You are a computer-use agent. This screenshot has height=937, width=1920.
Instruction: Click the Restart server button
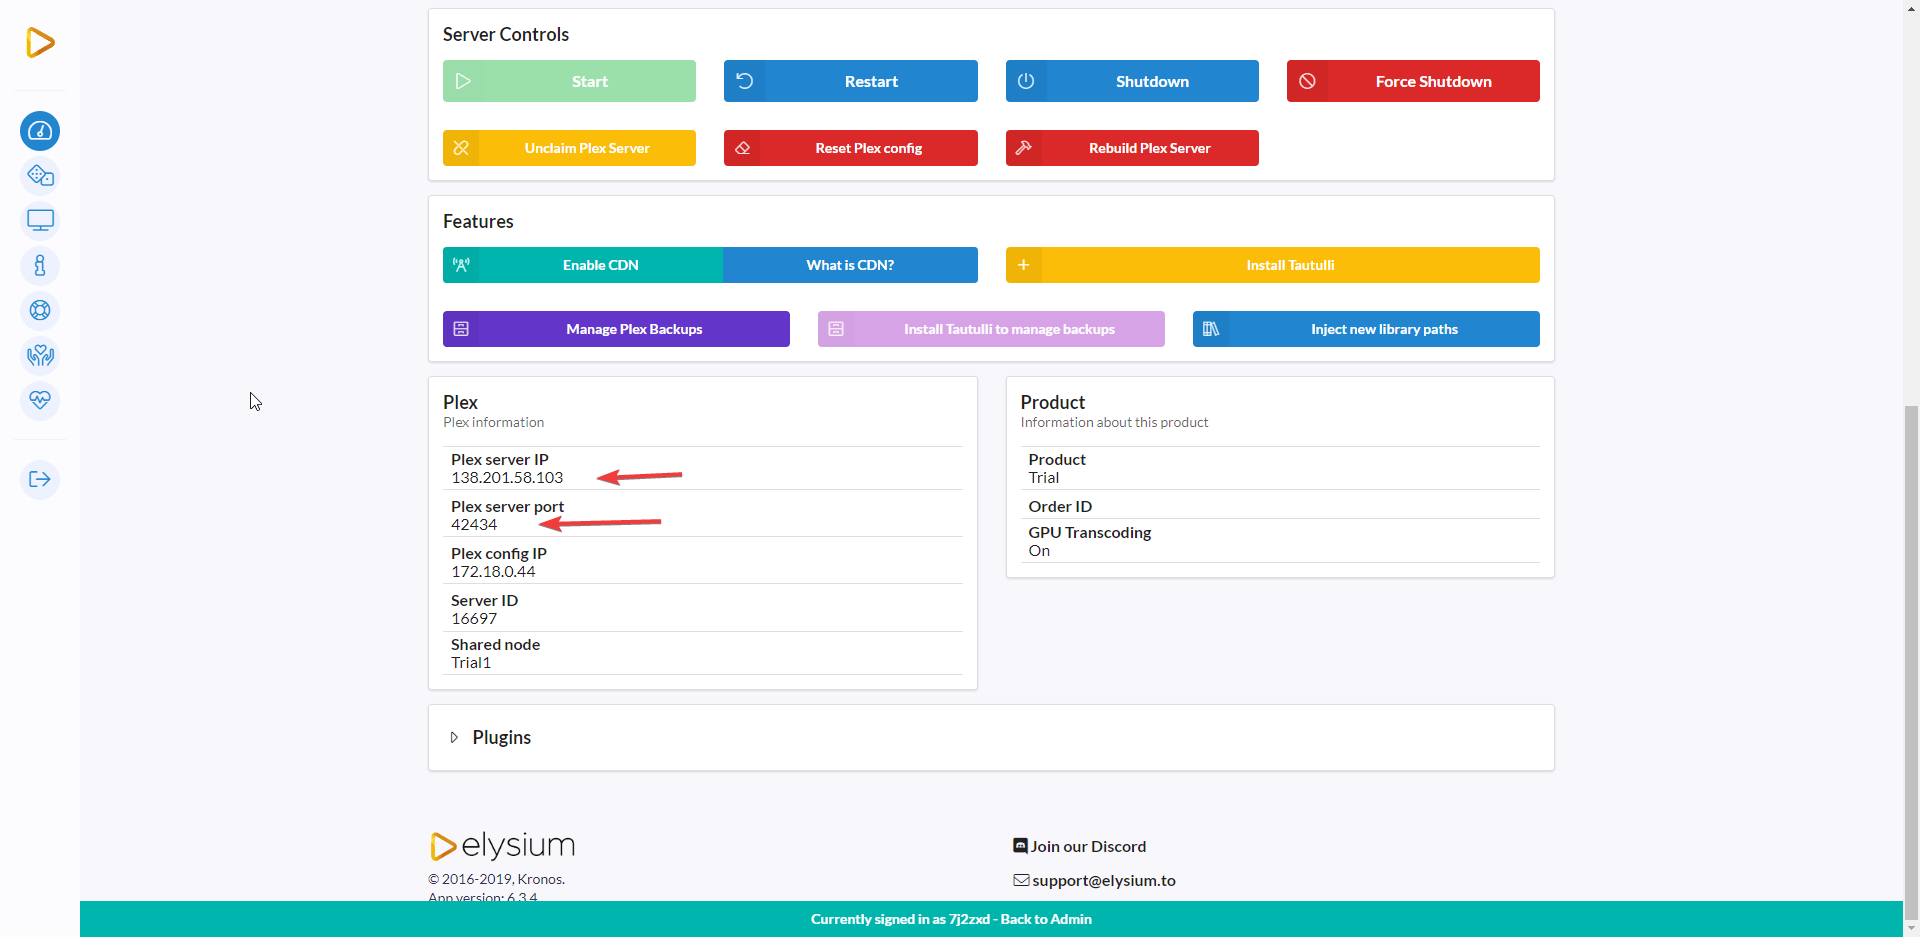click(850, 81)
